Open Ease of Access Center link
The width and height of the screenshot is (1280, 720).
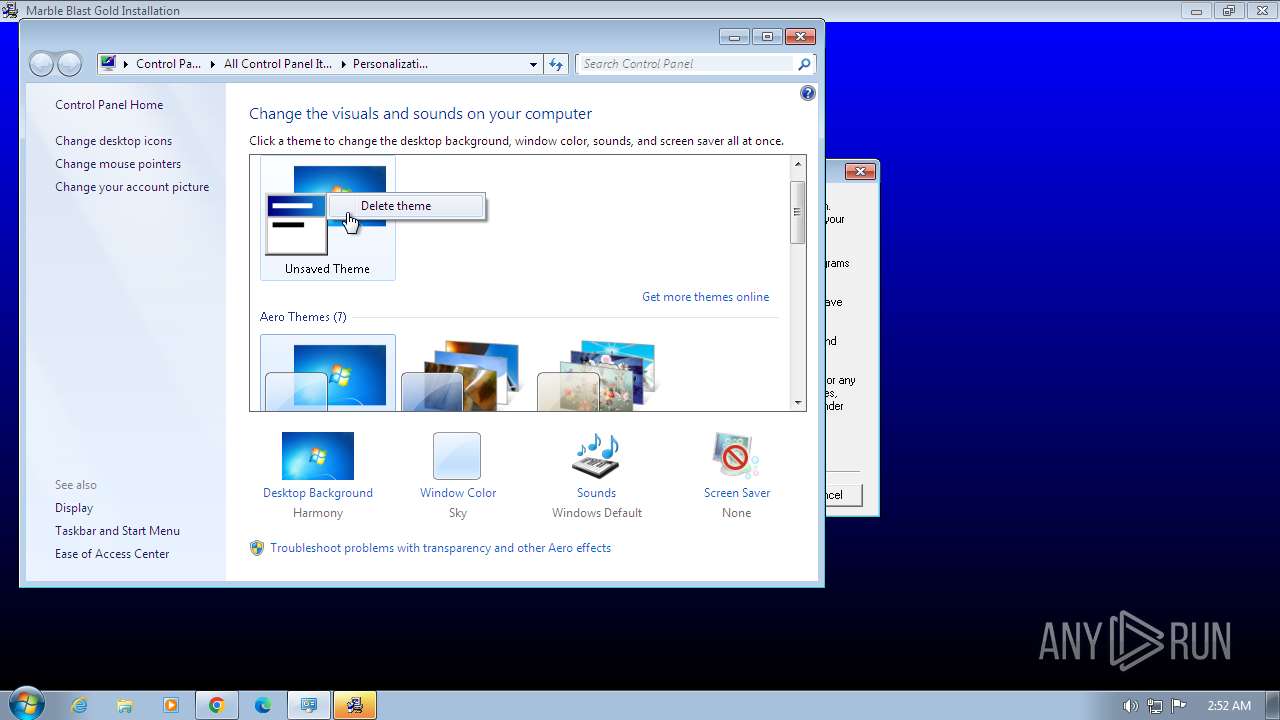(x=112, y=554)
